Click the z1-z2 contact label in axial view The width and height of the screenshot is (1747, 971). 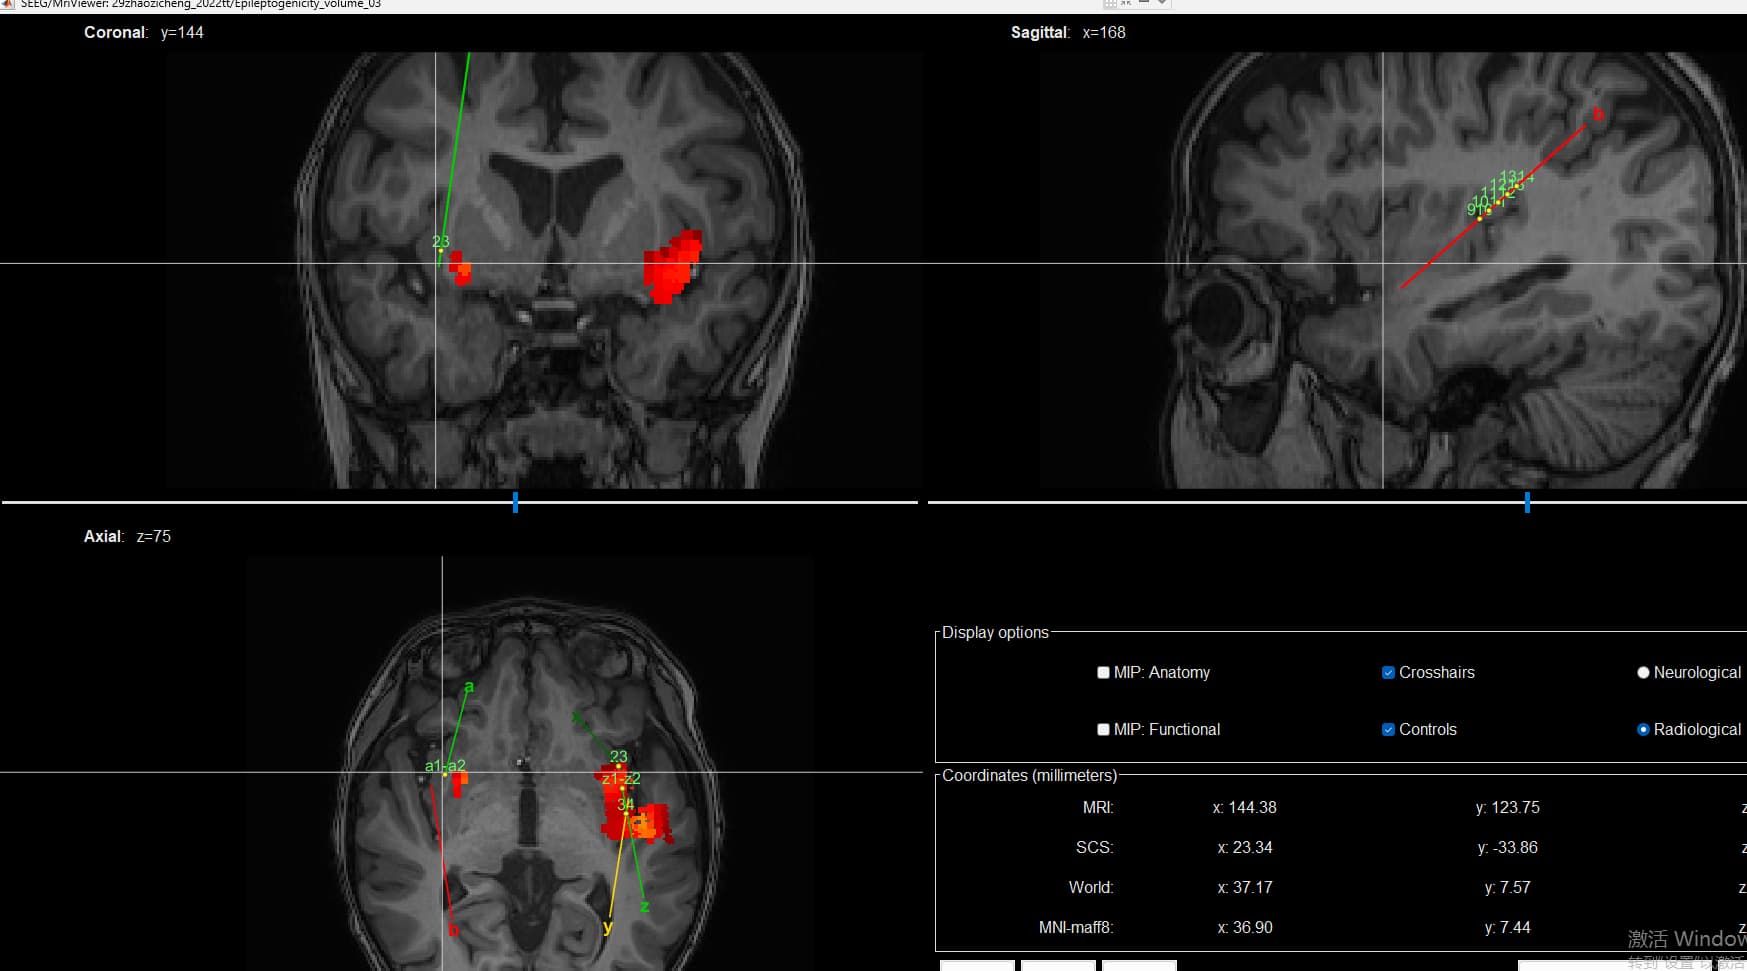coord(621,779)
